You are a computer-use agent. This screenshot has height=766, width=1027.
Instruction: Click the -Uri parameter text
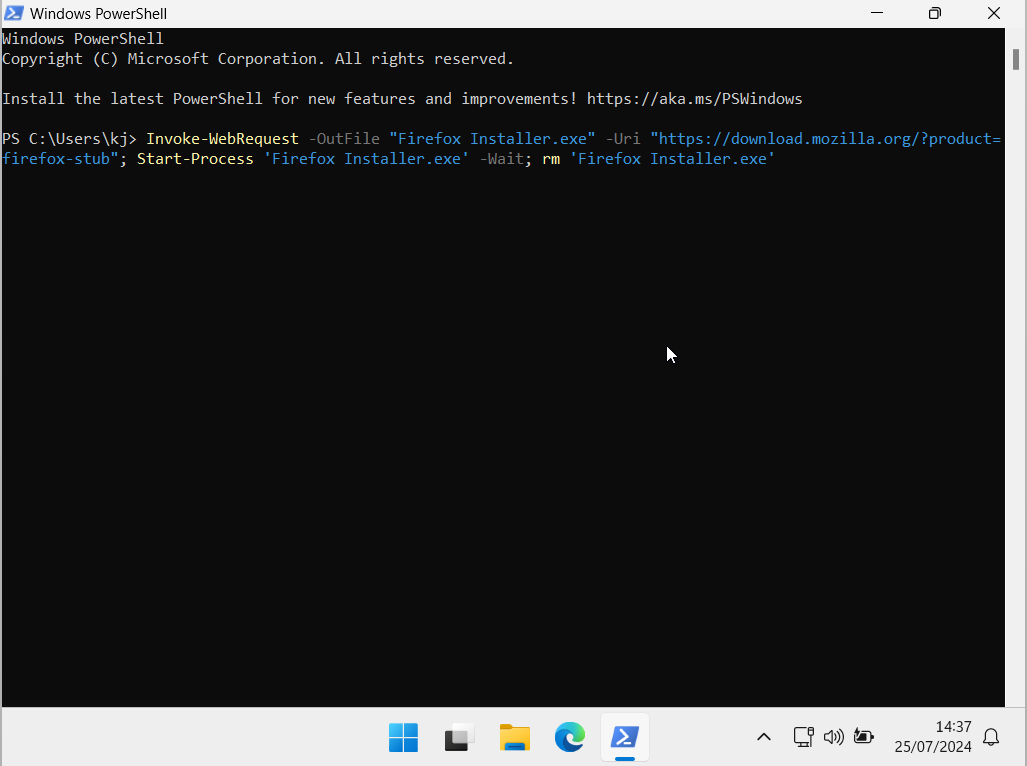click(623, 139)
